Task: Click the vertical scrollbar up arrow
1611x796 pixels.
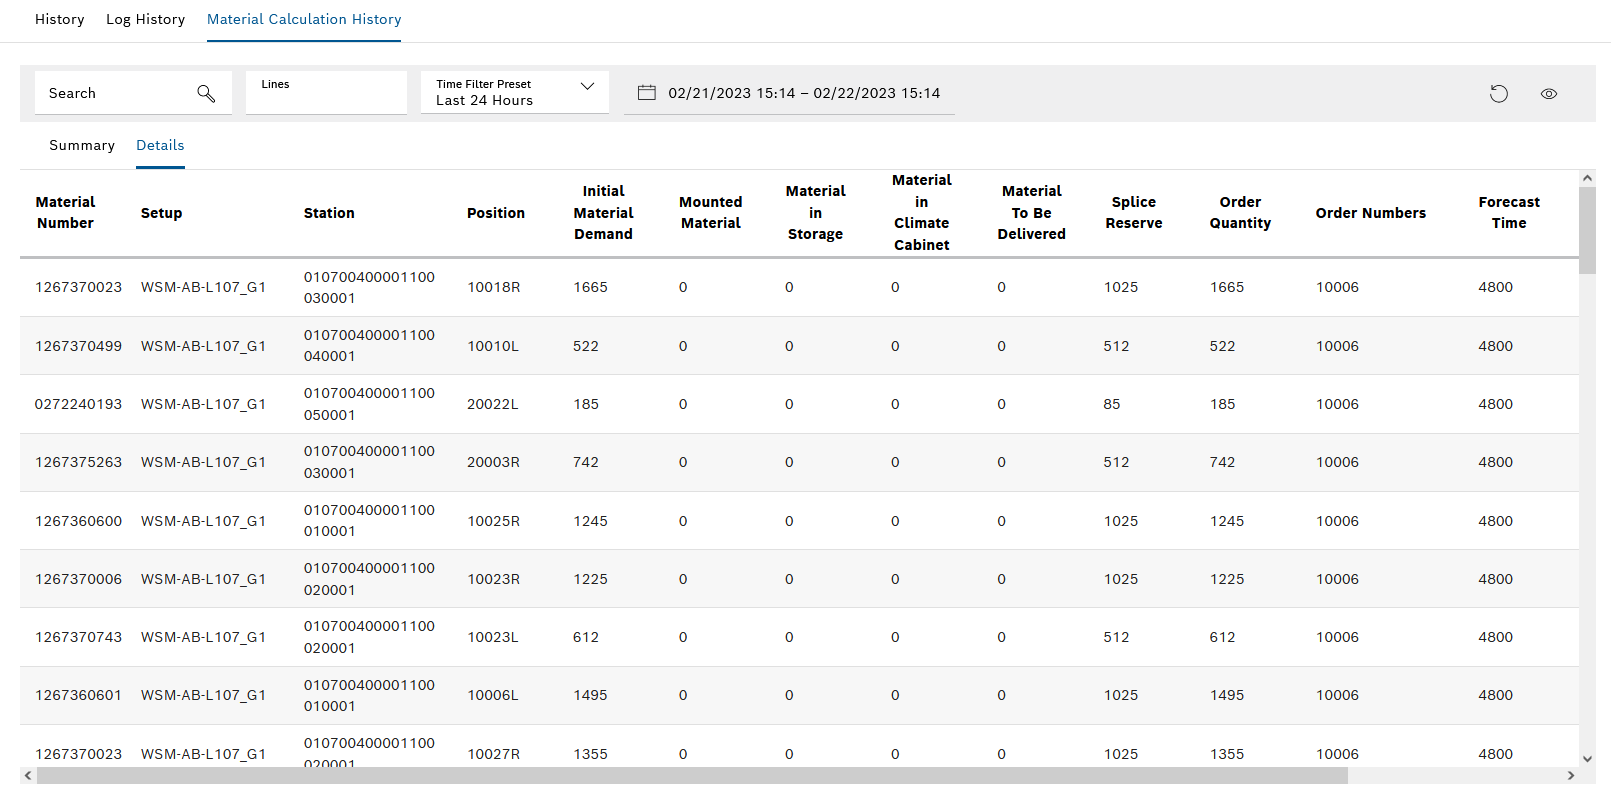Action: [1587, 178]
